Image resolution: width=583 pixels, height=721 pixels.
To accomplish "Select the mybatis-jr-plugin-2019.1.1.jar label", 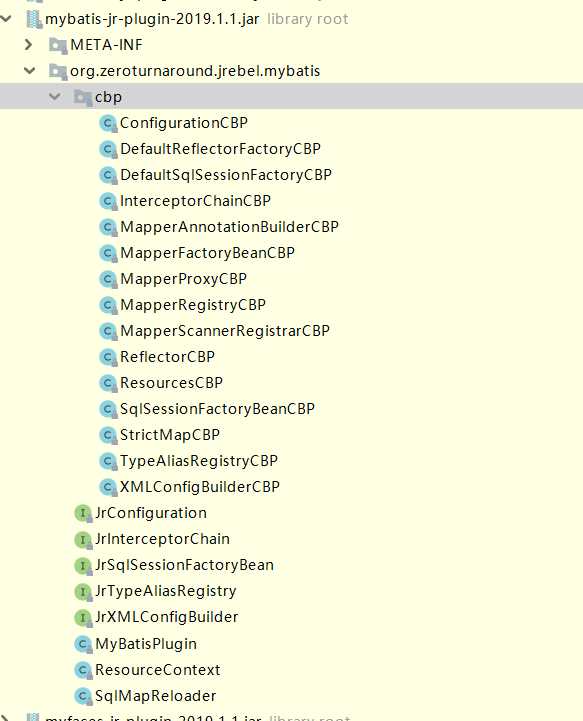I will [152, 19].
